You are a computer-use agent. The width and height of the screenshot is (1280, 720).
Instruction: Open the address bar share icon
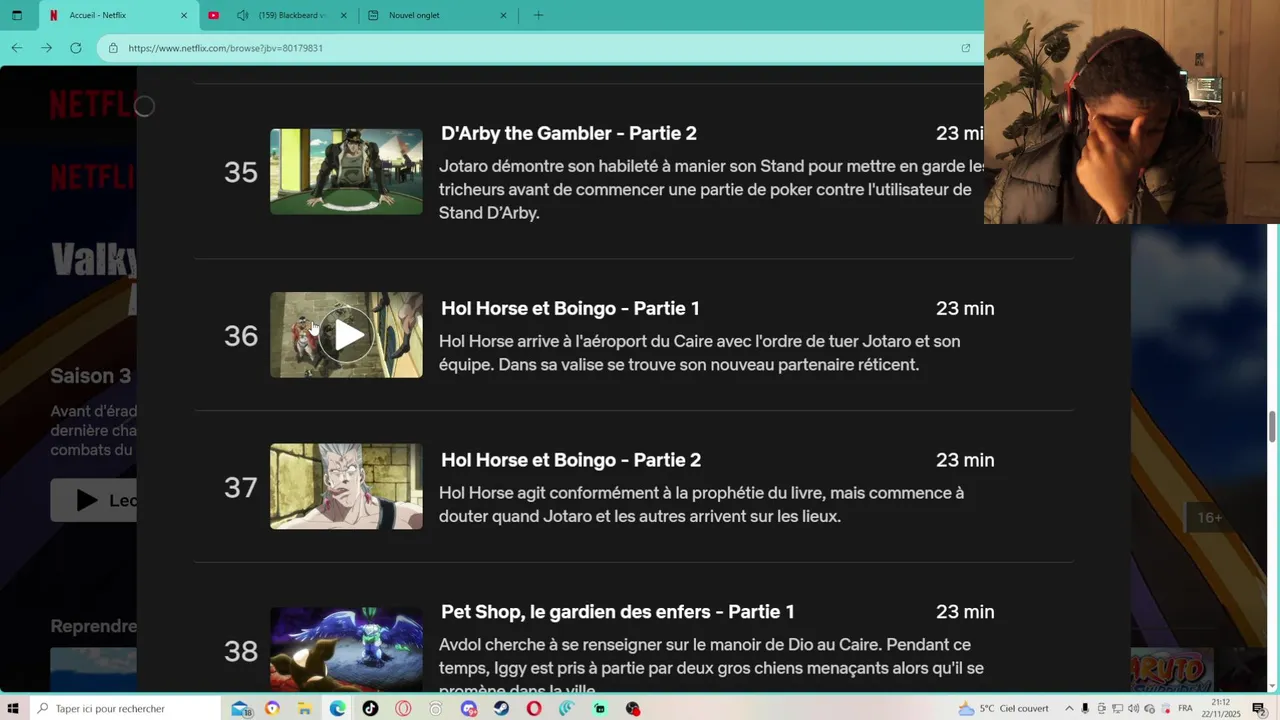tap(966, 48)
